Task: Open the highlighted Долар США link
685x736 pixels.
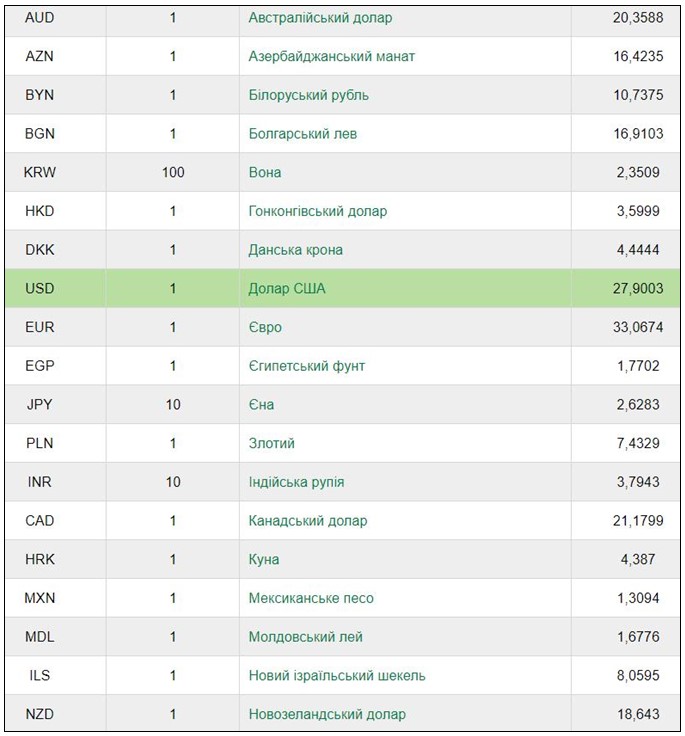Action: click(x=287, y=289)
